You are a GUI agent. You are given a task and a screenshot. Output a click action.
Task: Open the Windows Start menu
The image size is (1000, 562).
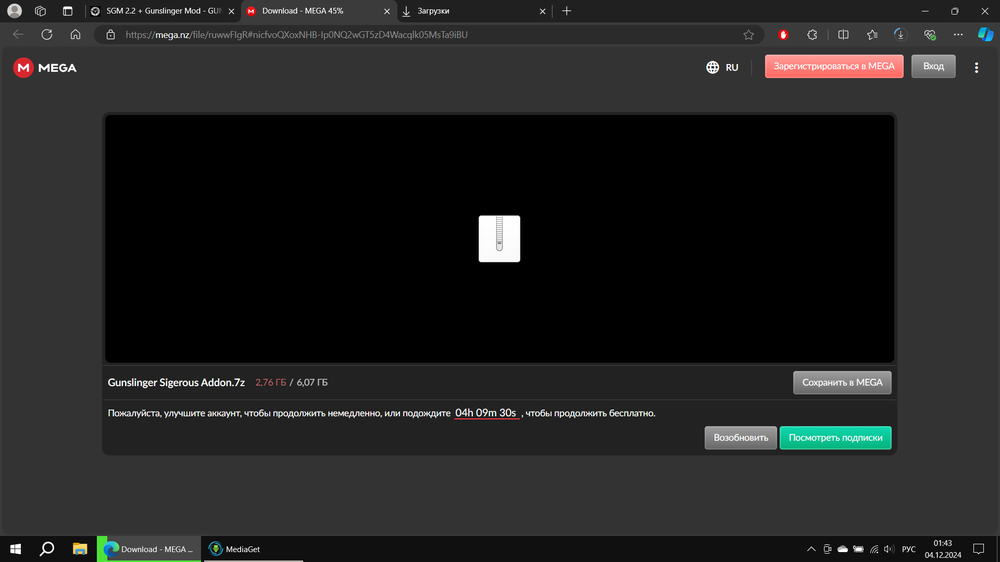15,549
